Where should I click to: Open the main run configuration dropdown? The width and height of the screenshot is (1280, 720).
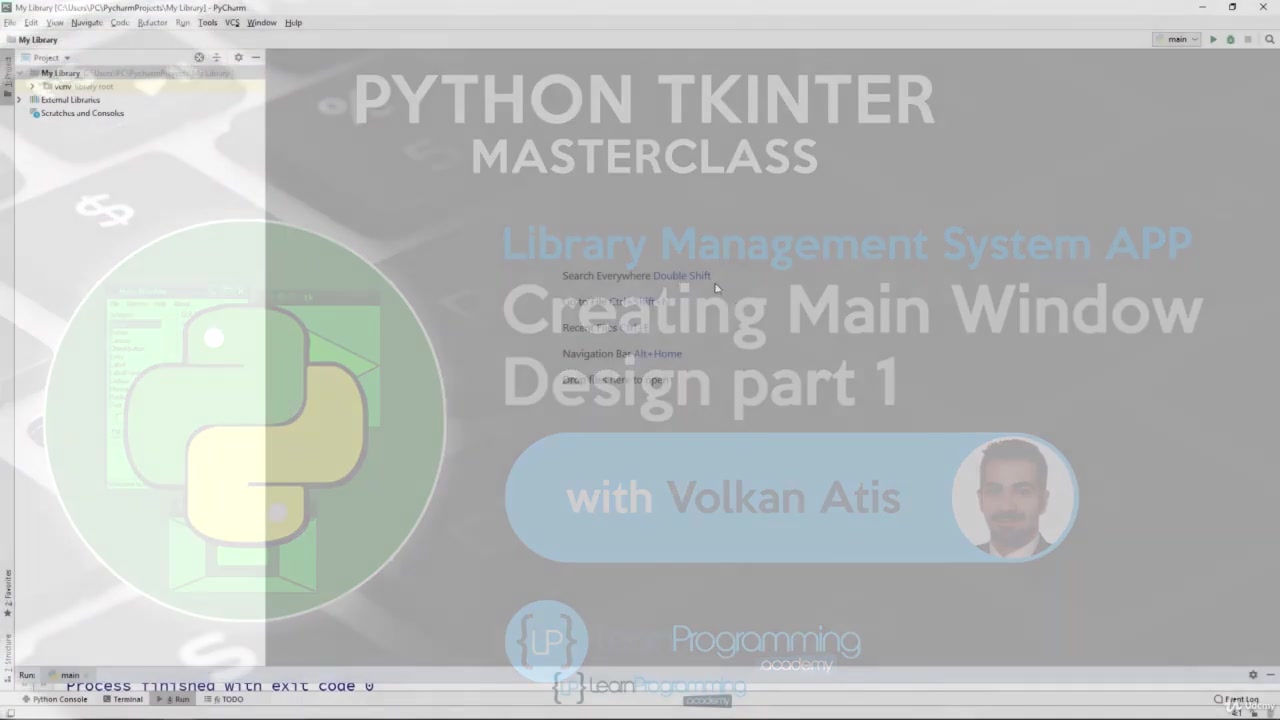coord(1176,40)
